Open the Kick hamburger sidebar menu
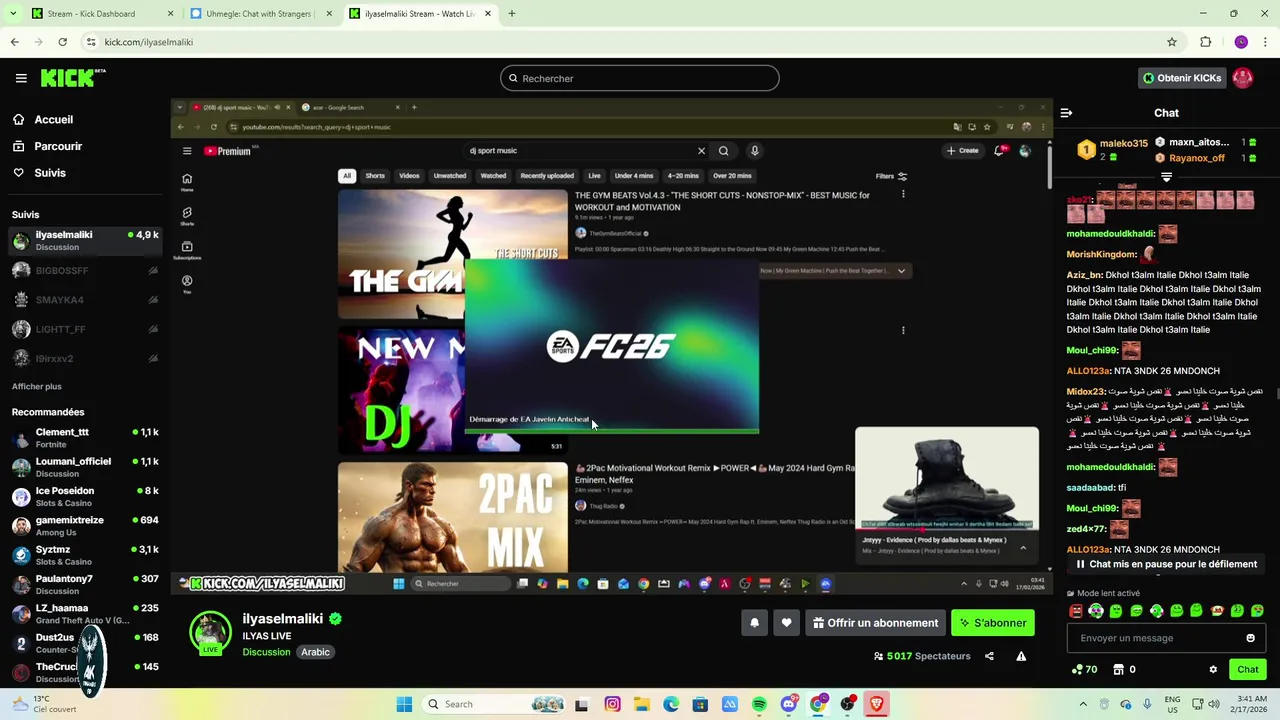The height and width of the screenshot is (720, 1280). 21,78
